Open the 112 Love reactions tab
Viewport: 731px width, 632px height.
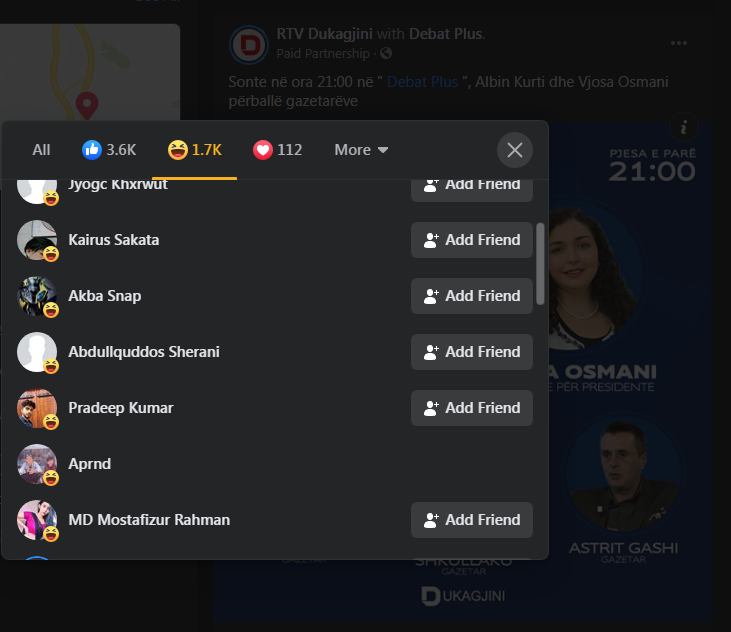coord(277,150)
